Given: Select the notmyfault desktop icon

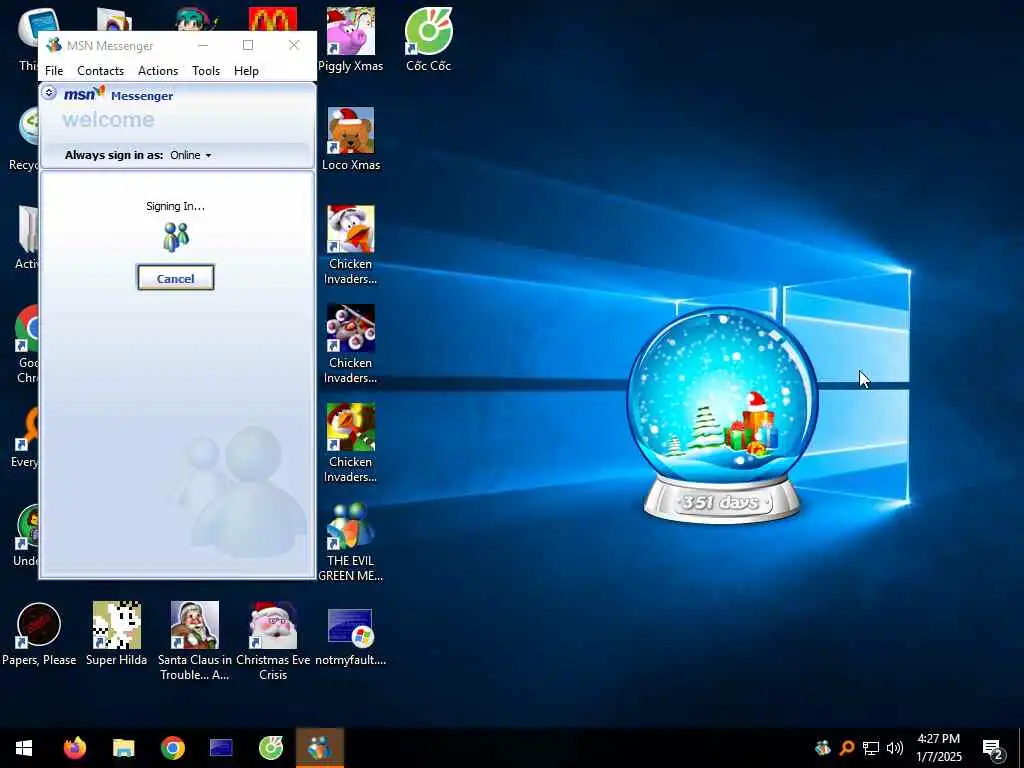Looking at the screenshot, I should [x=351, y=637].
